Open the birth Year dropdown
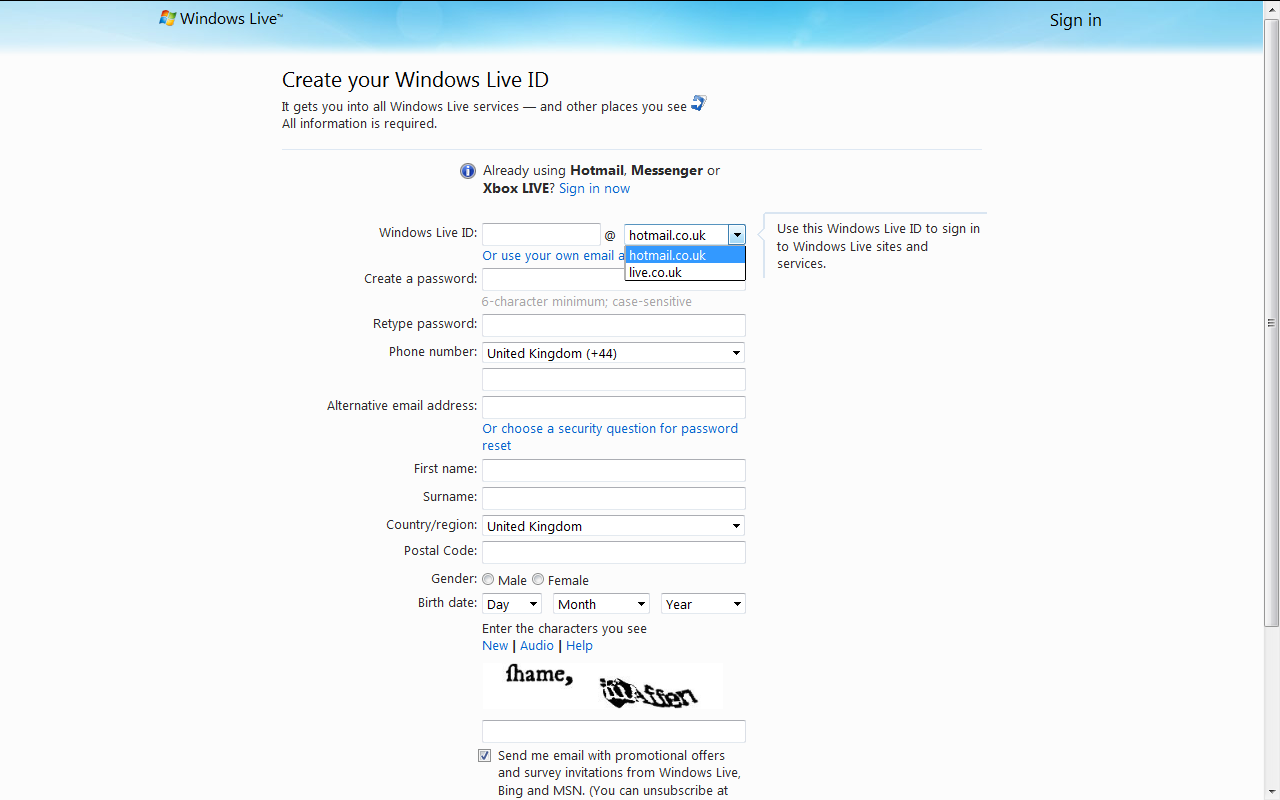1280x800 pixels. pyautogui.click(x=703, y=604)
